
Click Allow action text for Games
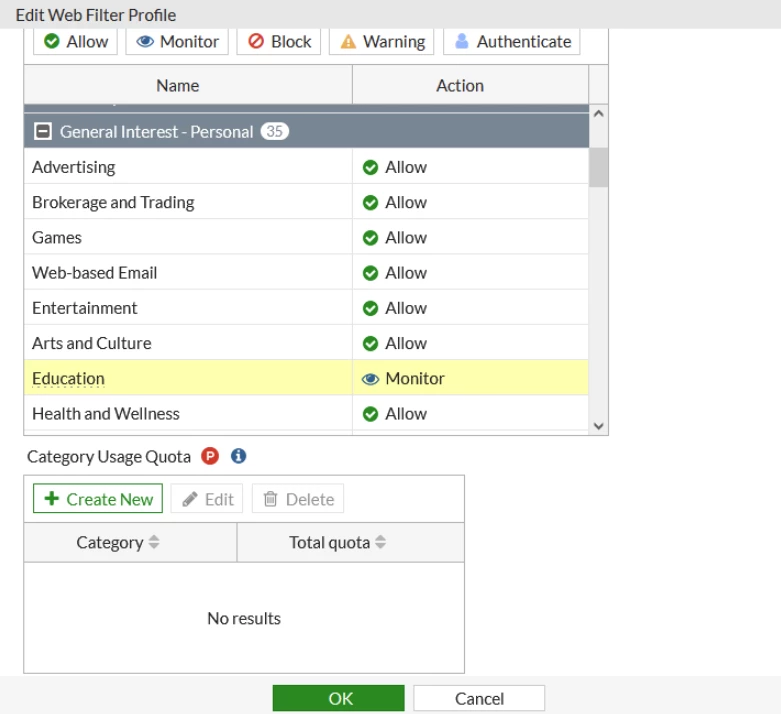(x=406, y=238)
